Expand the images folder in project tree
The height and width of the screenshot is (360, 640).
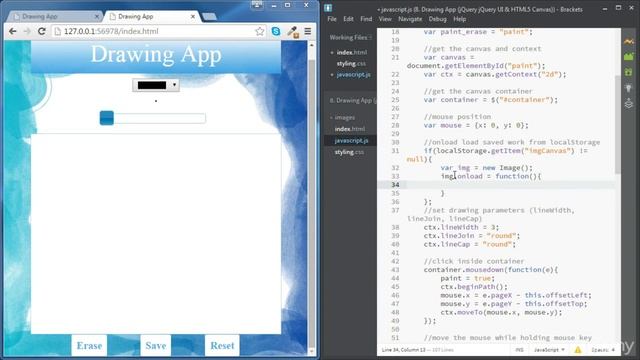pyautogui.click(x=343, y=118)
